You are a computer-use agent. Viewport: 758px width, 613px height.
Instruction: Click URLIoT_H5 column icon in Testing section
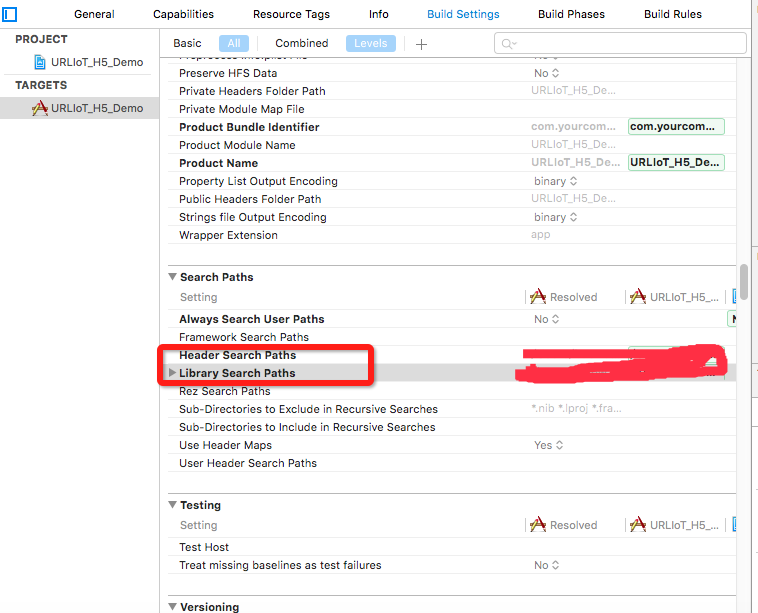coord(638,525)
